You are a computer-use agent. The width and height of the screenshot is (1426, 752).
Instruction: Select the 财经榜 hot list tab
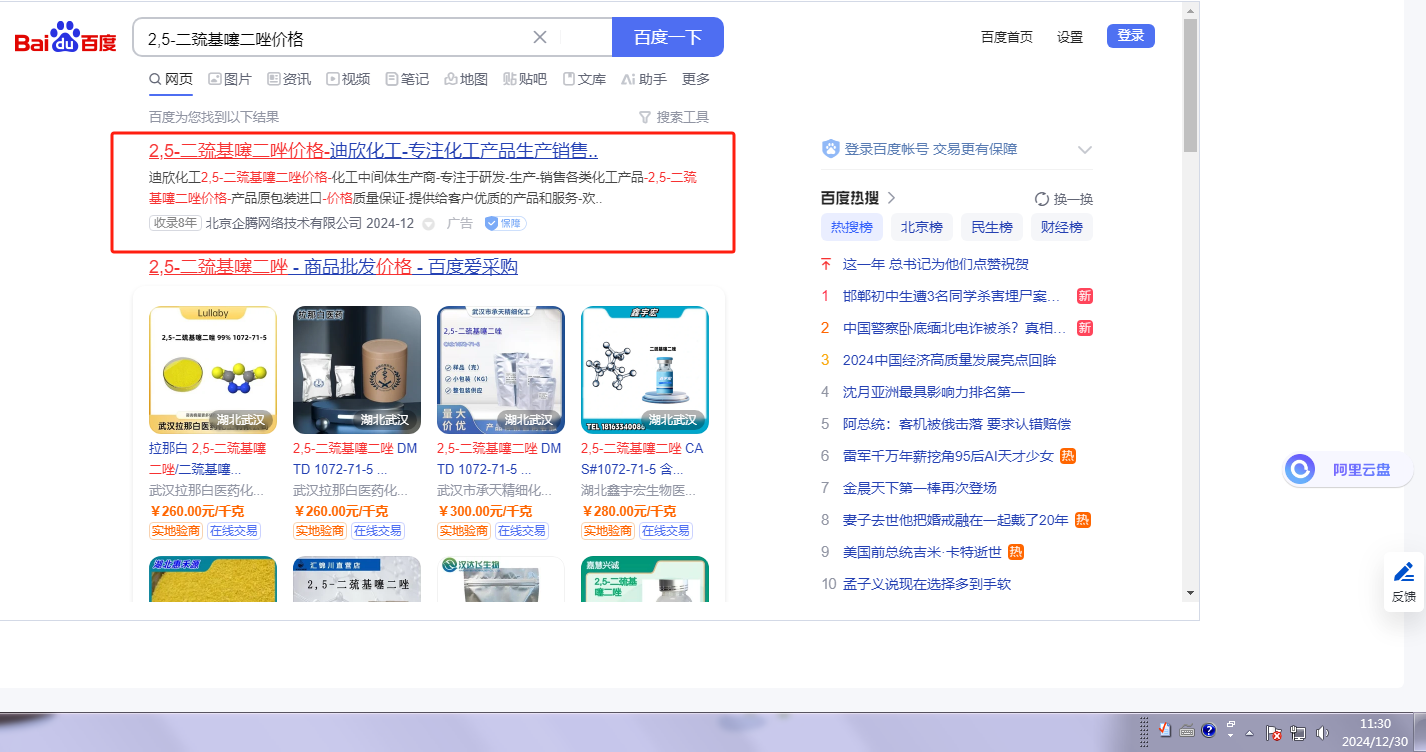tap(1061, 227)
